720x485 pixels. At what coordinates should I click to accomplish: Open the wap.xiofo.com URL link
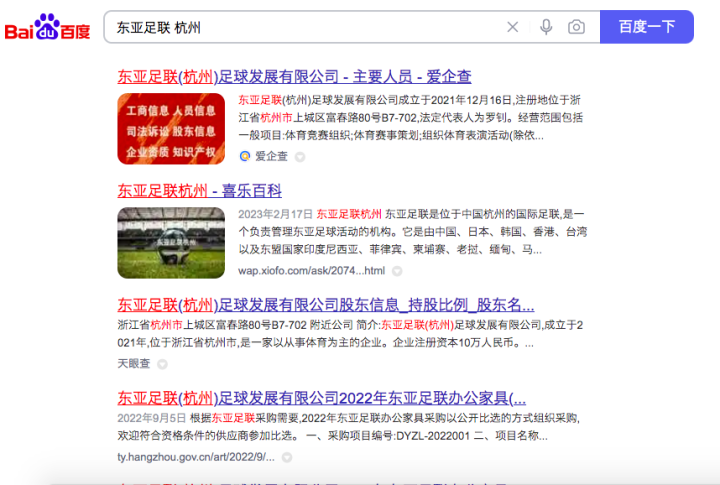(x=311, y=270)
